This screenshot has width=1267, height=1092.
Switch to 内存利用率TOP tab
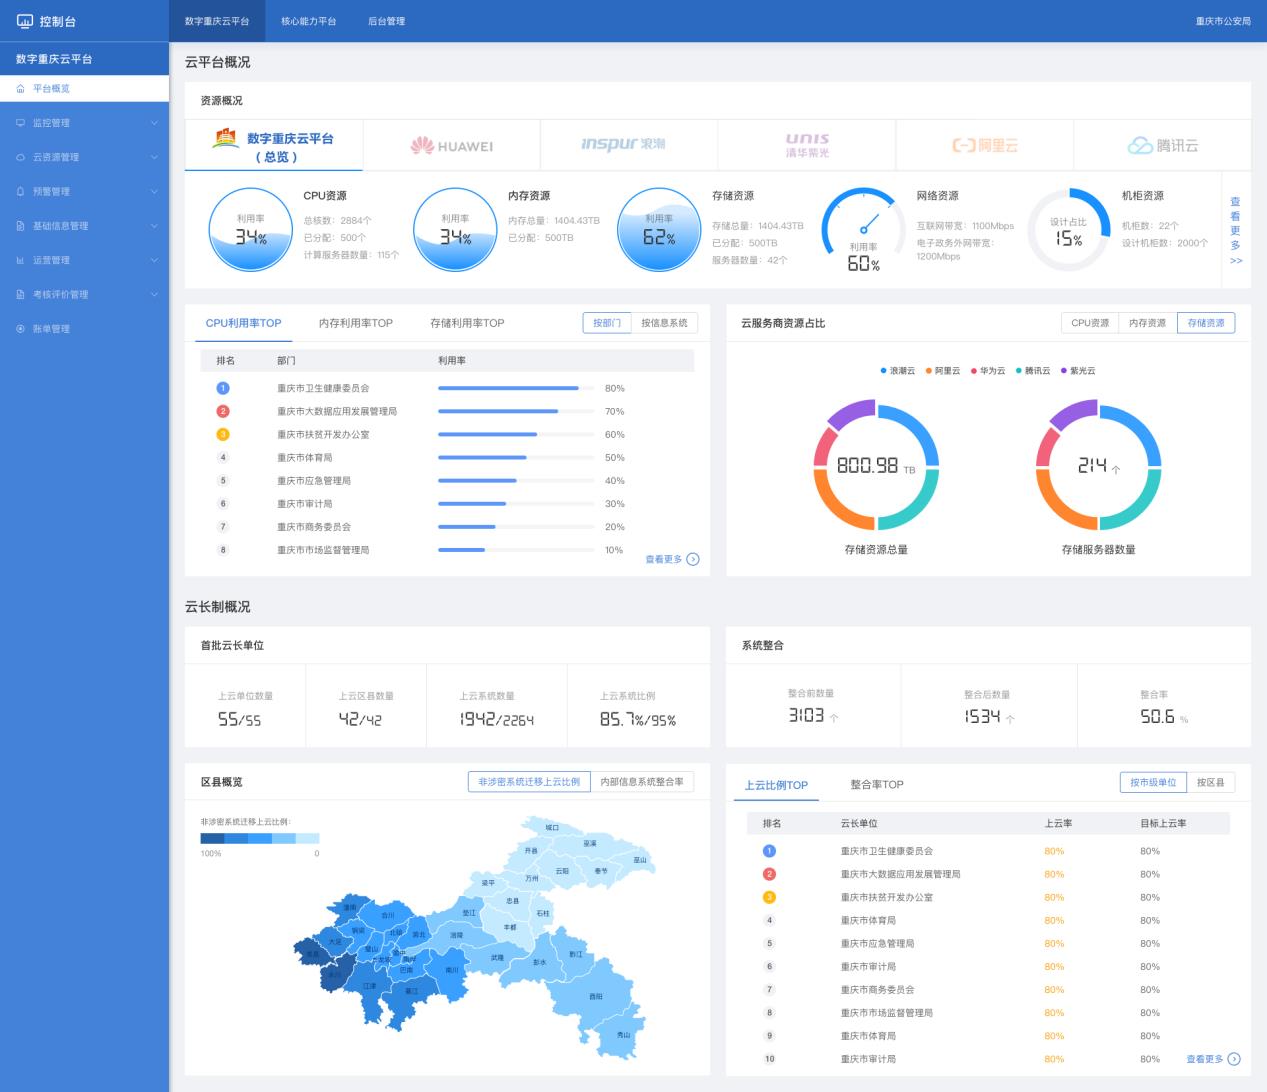356,323
